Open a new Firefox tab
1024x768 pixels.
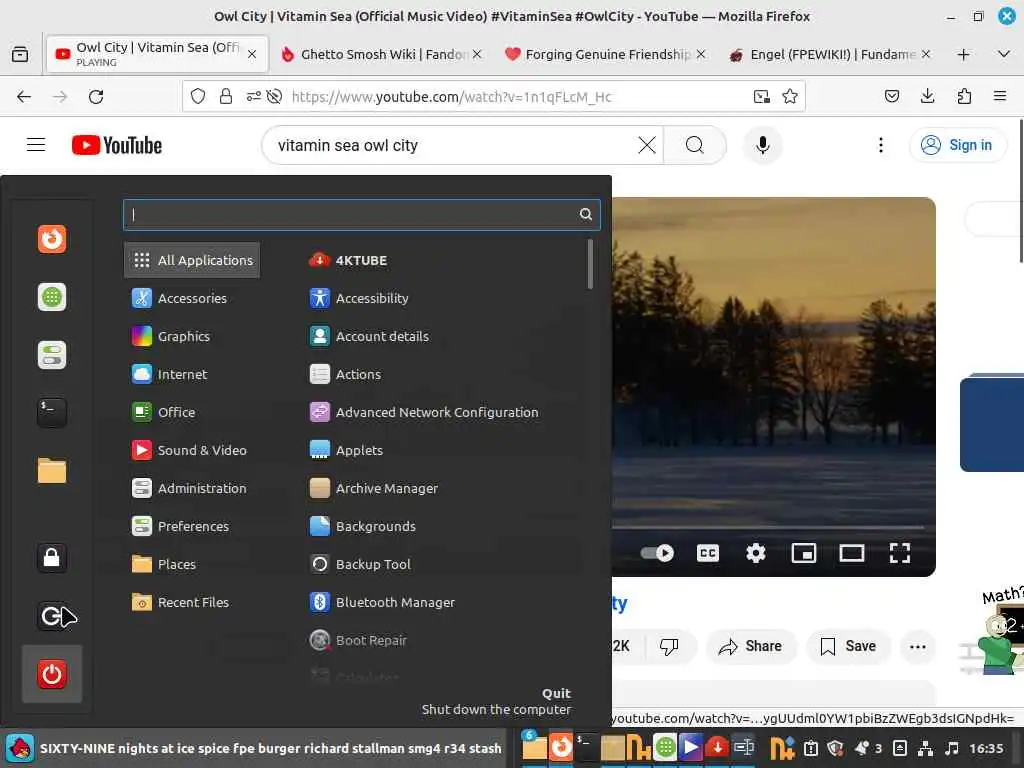point(963,54)
